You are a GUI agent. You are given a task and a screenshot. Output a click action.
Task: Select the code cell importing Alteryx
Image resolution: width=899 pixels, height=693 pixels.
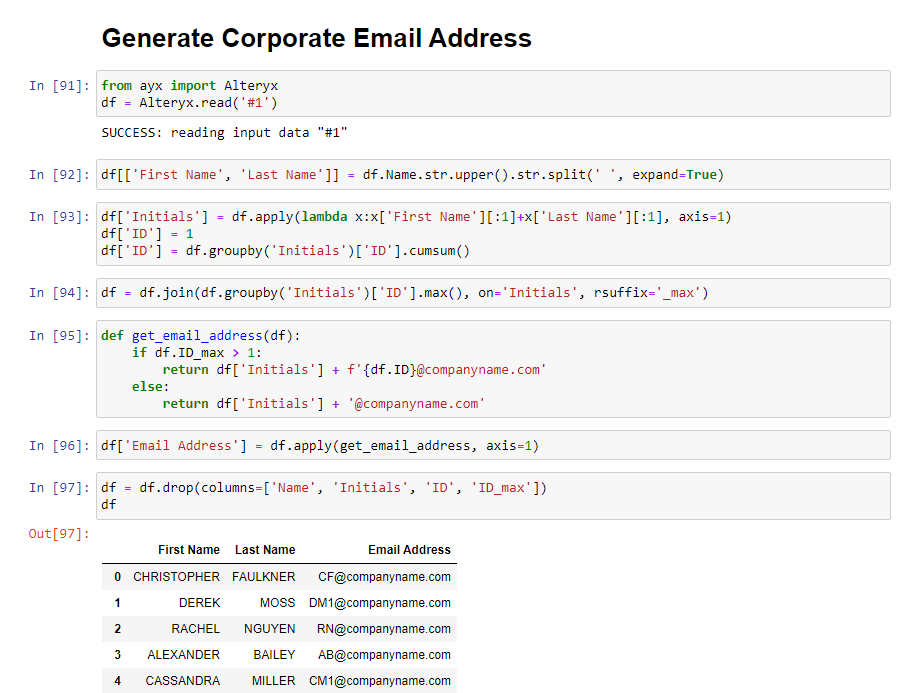point(400,94)
